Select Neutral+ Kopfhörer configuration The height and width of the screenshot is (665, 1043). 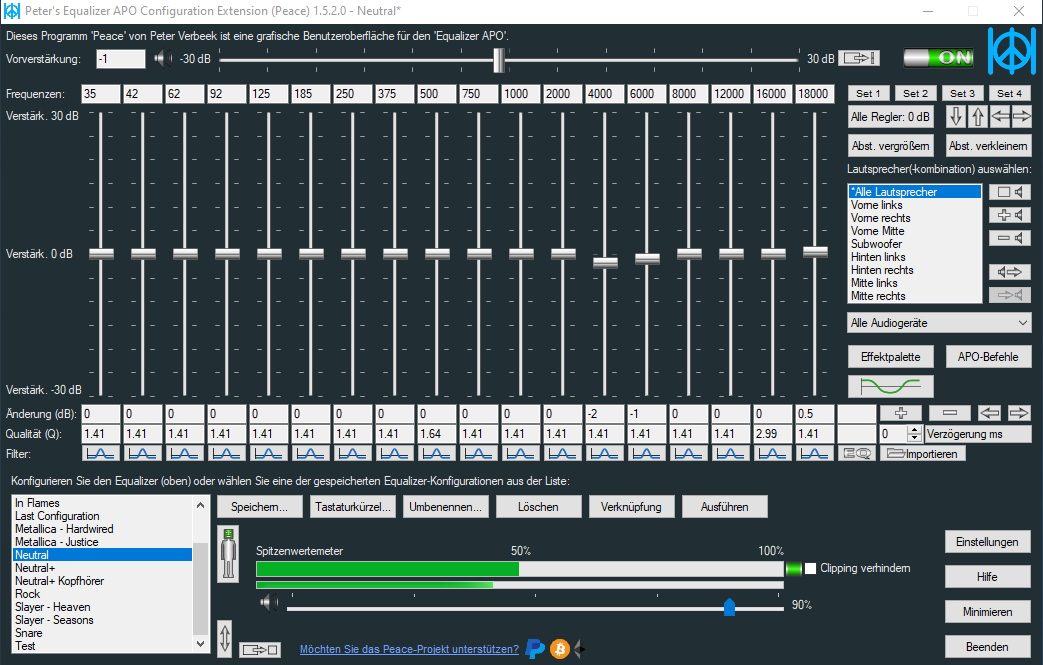(102, 581)
